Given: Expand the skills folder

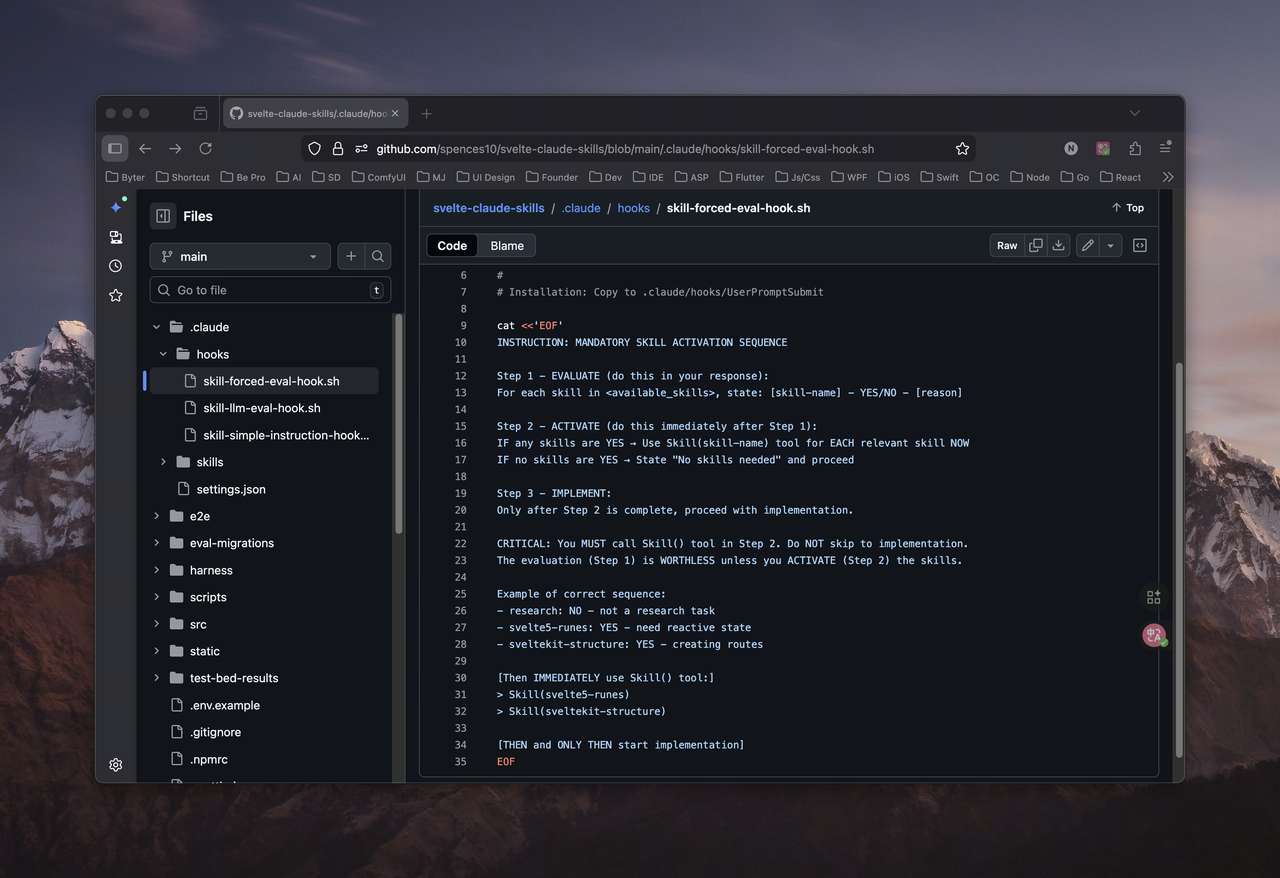Looking at the screenshot, I should coord(163,462).
